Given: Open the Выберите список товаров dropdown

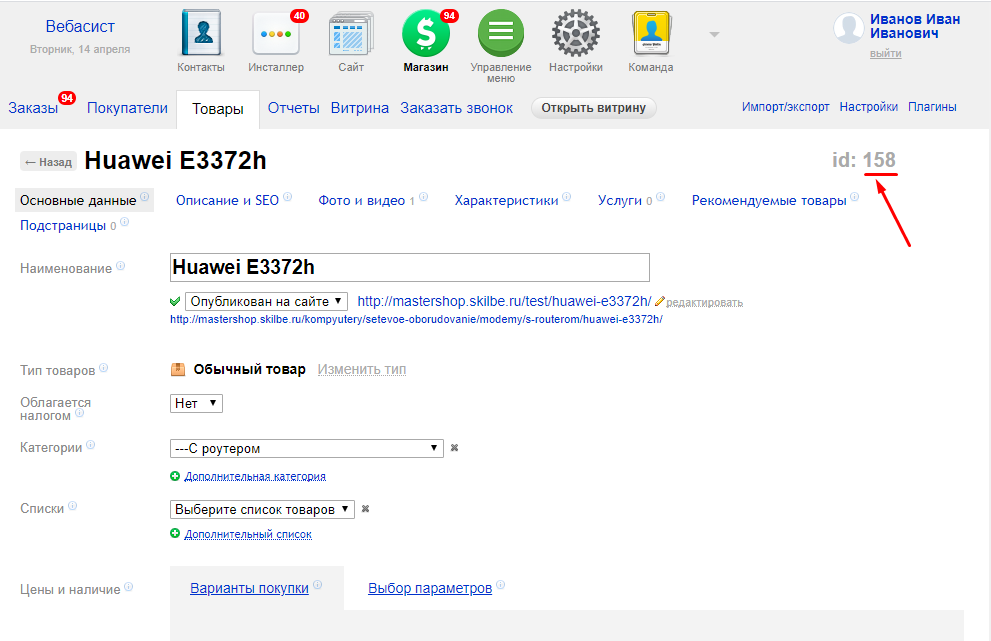Looking at the screenshot, I should click(x=262, y=509).
